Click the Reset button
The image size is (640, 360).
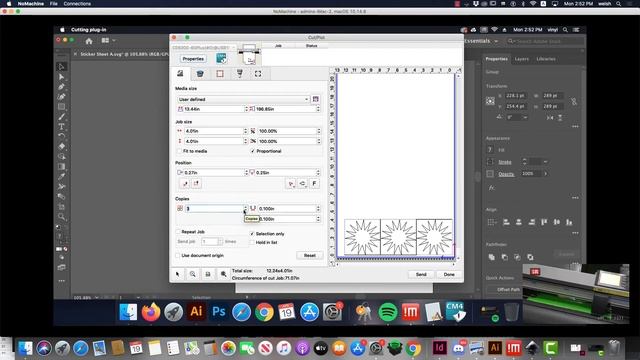(309, 256)
